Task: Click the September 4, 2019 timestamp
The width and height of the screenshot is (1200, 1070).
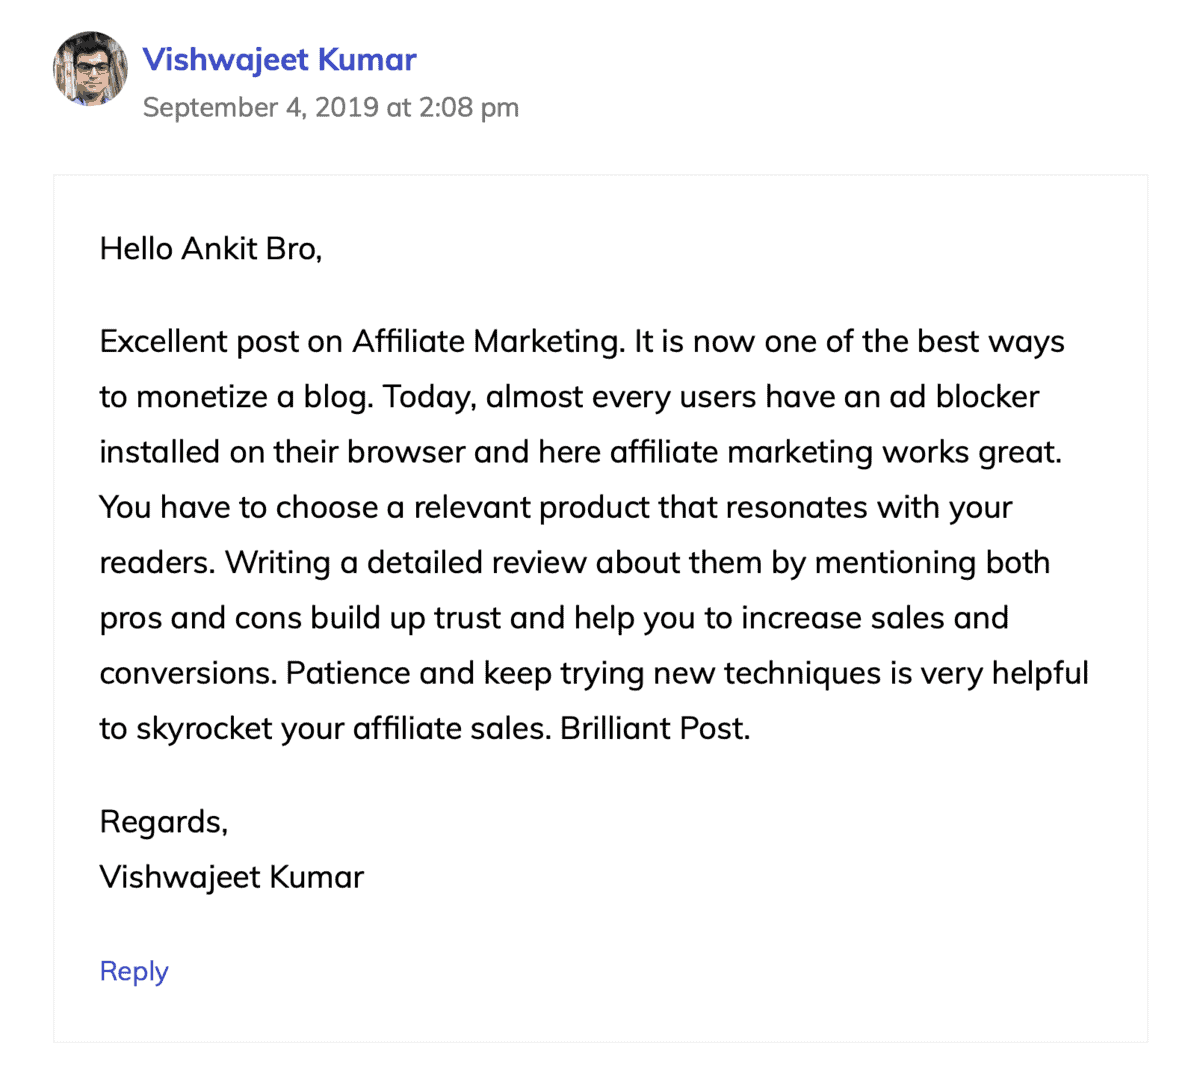Action: 331,107
